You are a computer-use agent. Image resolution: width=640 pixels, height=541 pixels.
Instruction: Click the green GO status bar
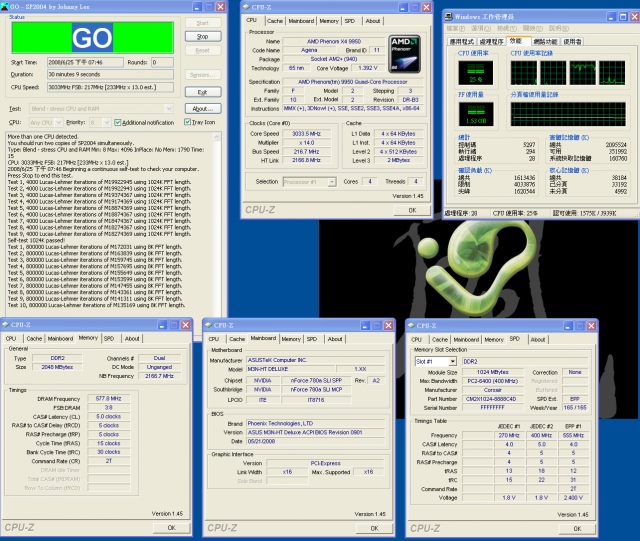93,38
